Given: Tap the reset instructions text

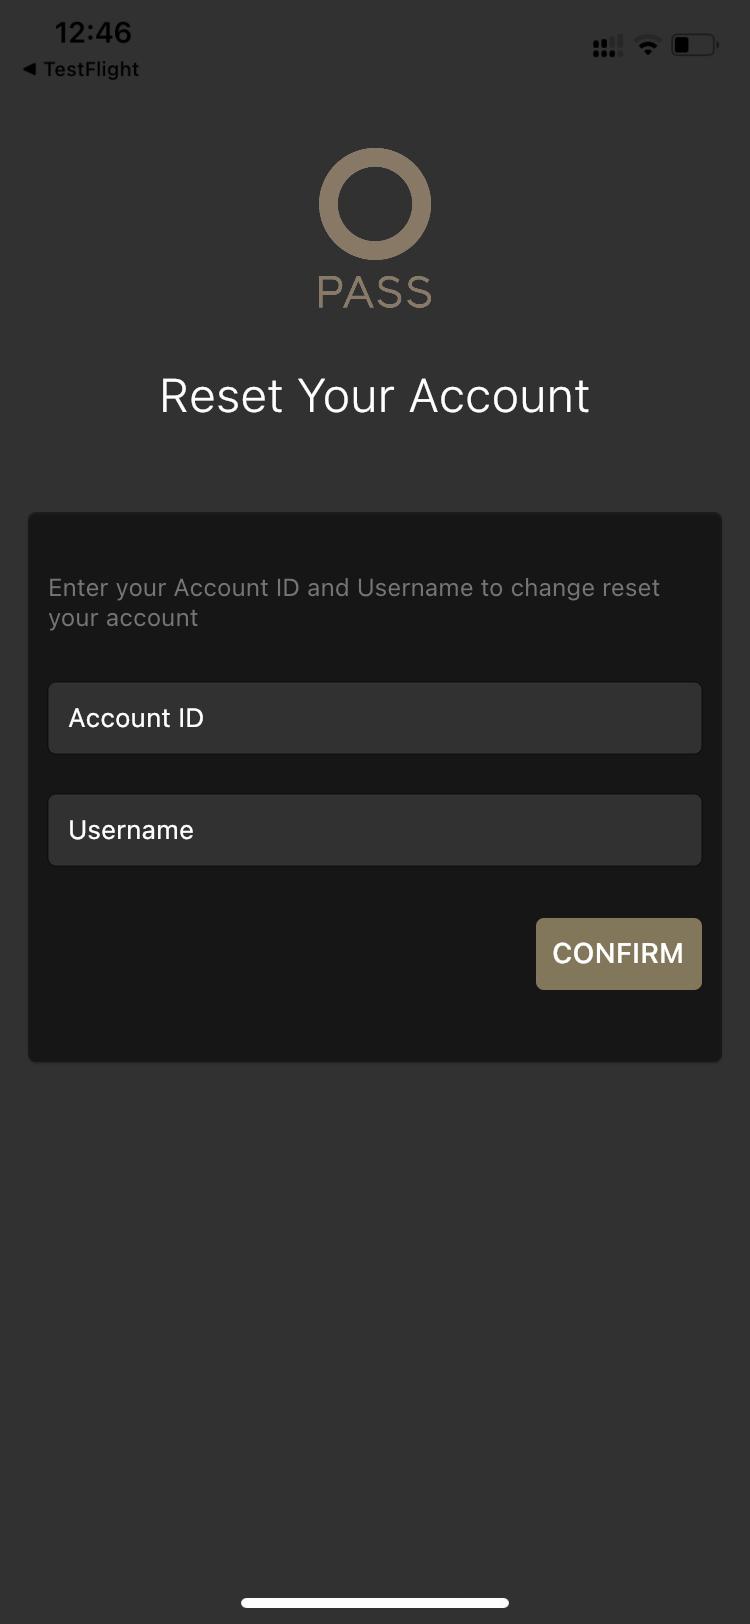Looking at the screenshot, I should (x=353, y=602).
